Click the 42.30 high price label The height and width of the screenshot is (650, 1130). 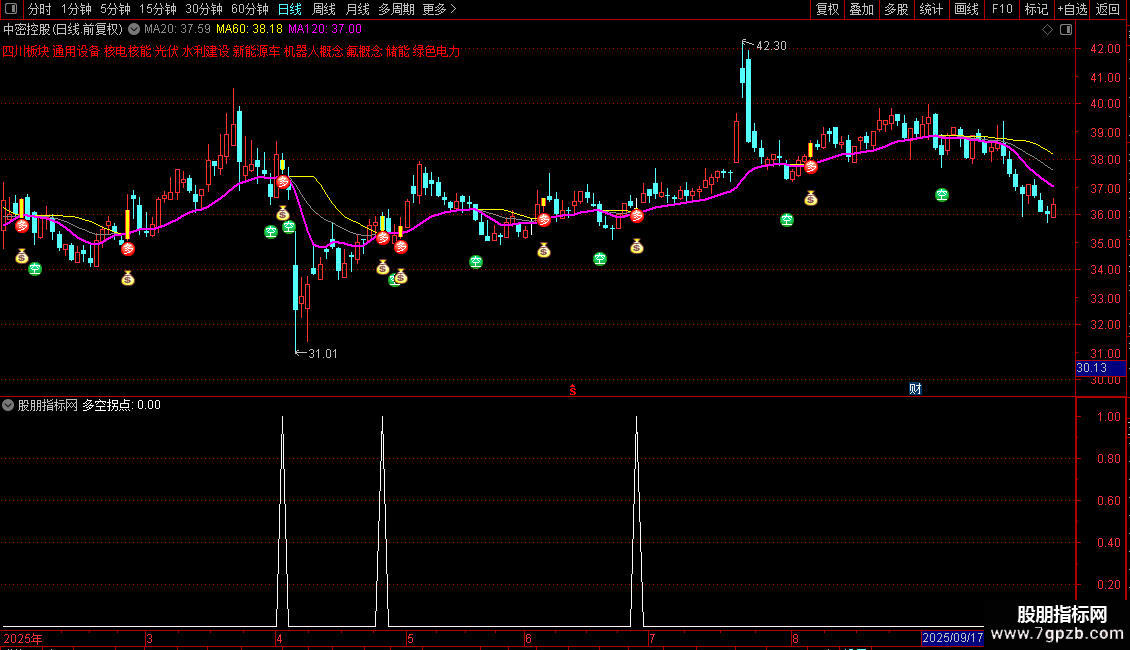click(771, 45)
